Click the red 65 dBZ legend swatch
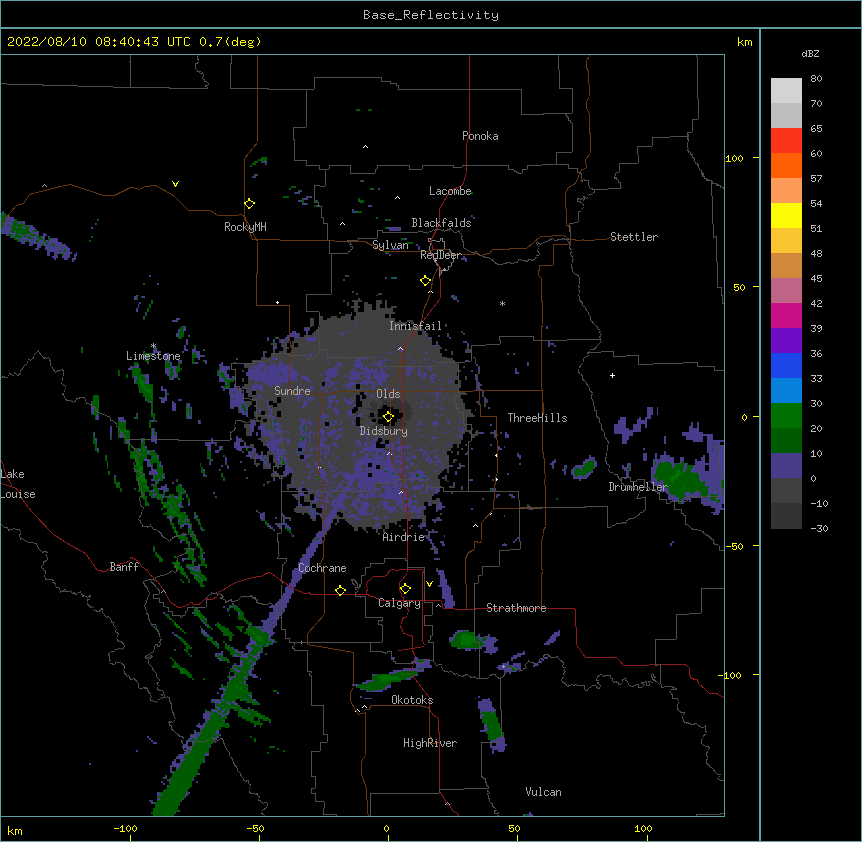 tap(786, 141)
